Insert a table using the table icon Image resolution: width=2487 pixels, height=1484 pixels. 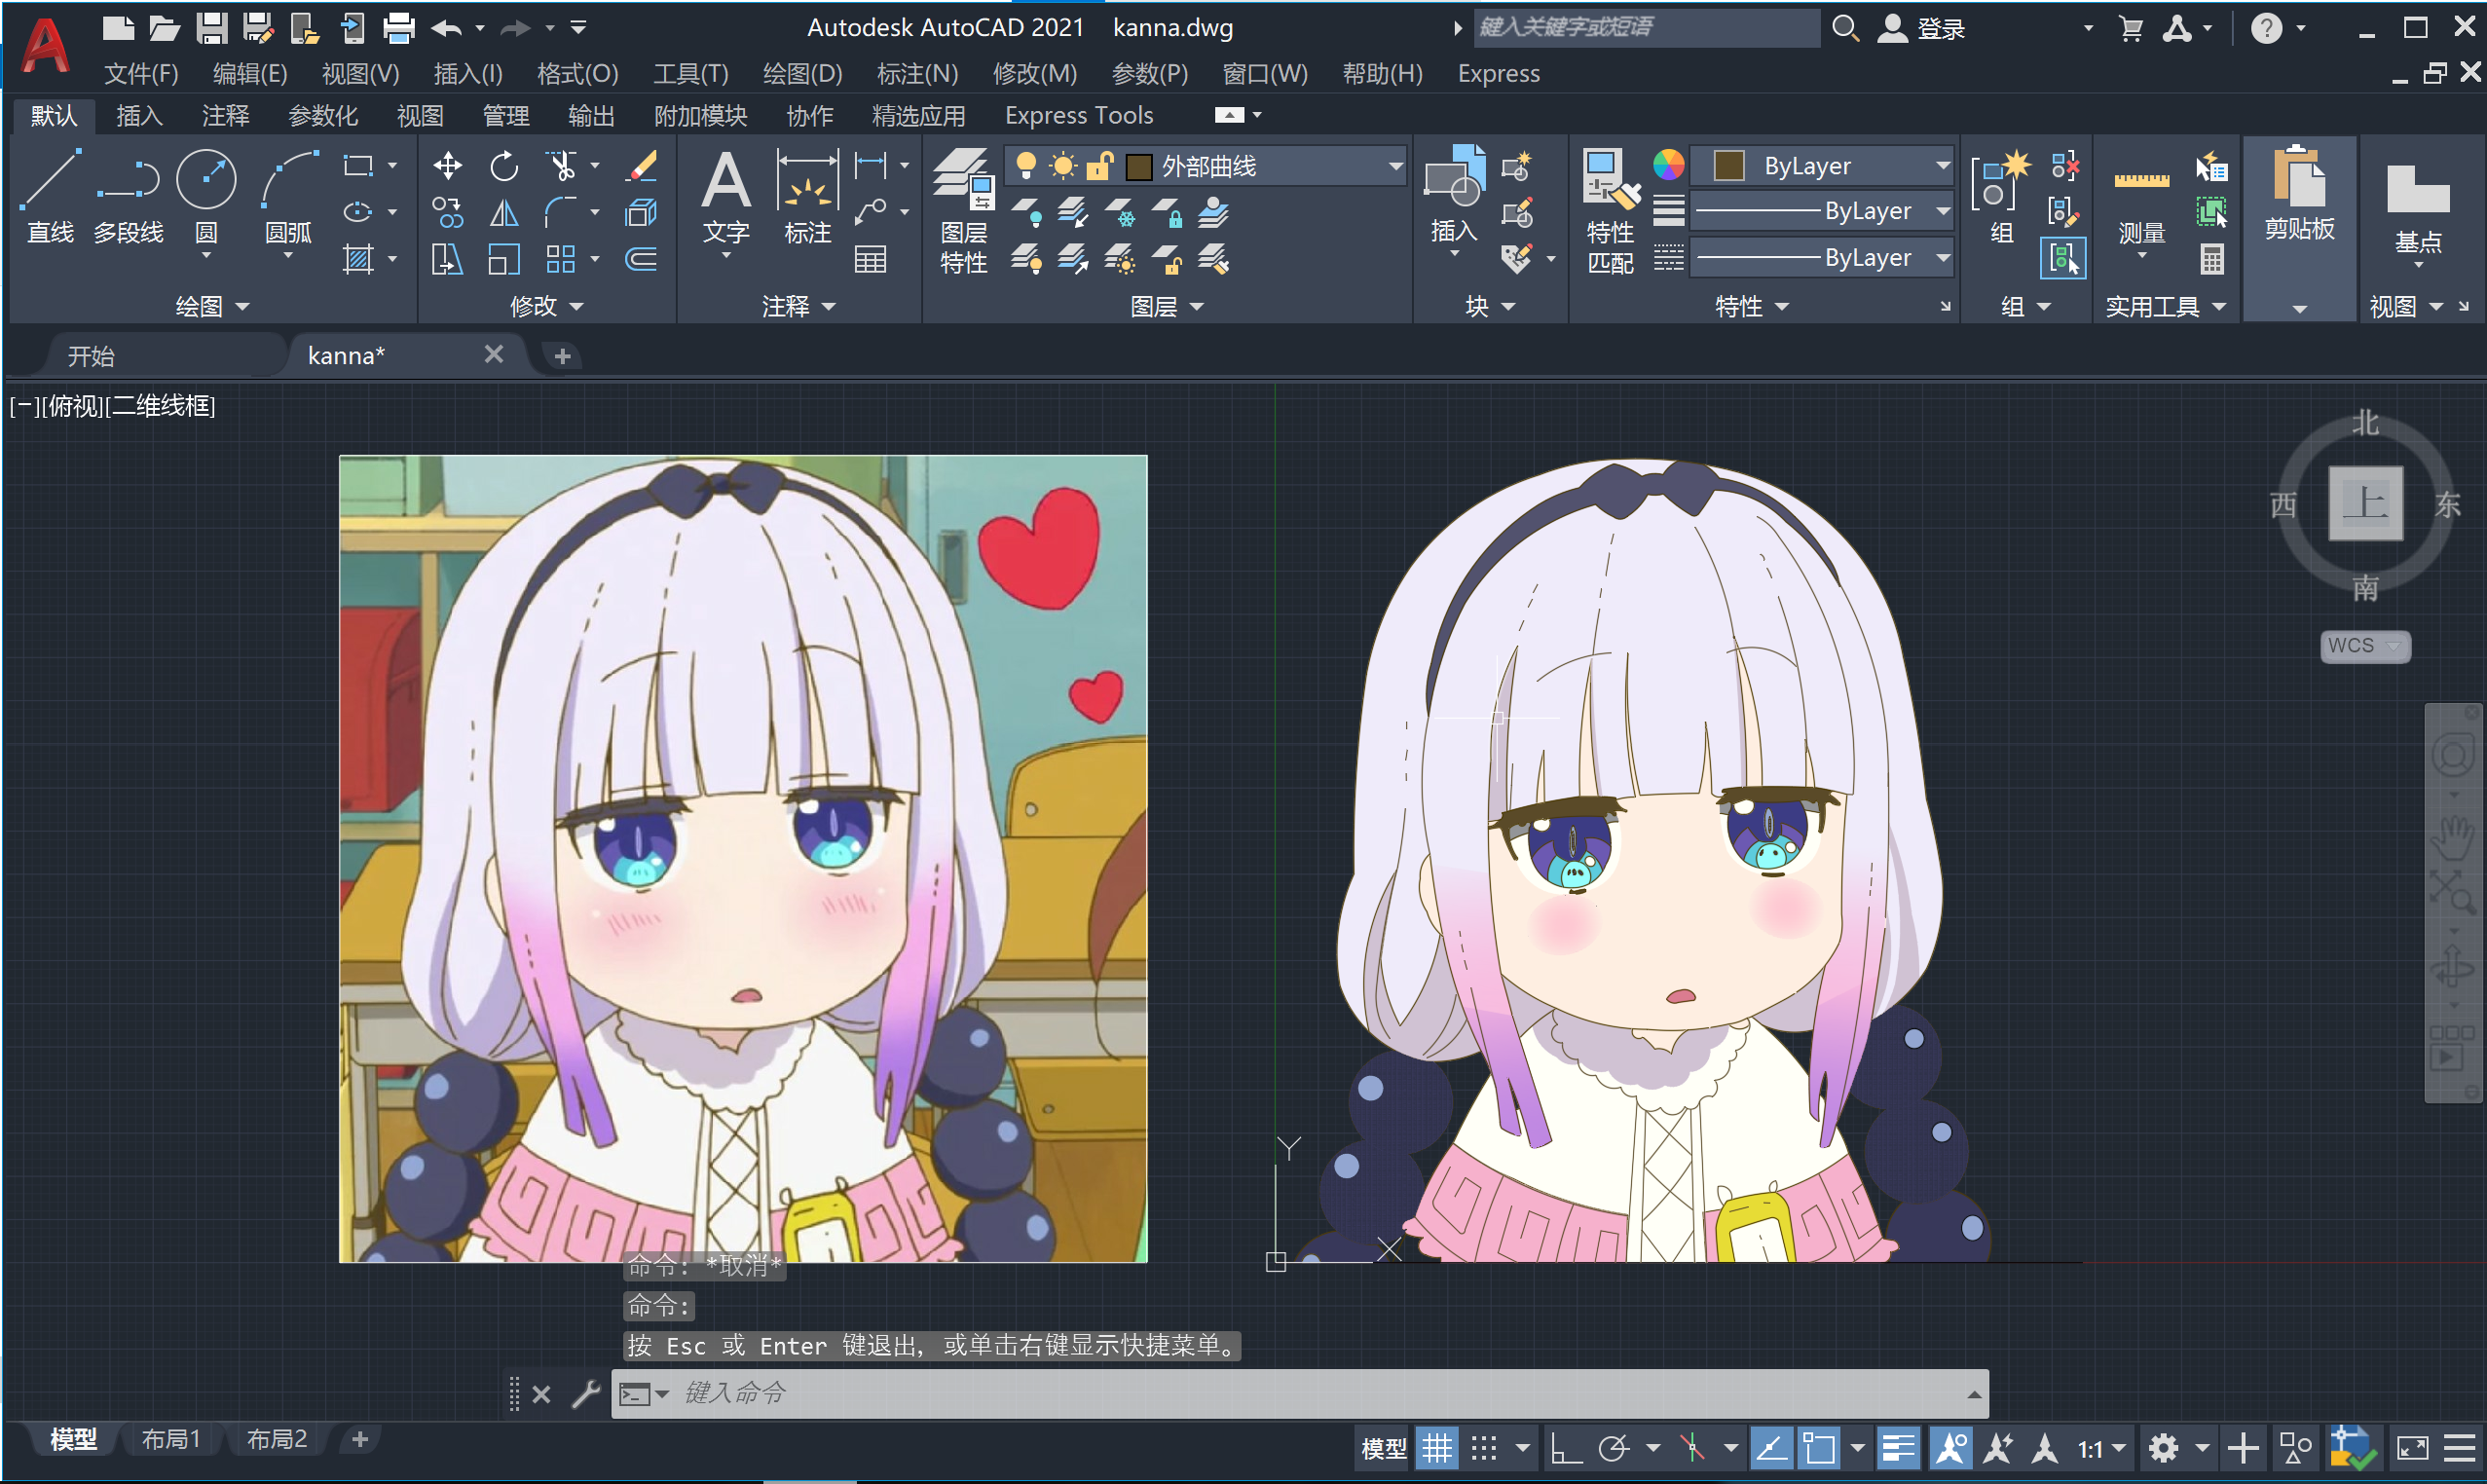[x=870, y=260]
